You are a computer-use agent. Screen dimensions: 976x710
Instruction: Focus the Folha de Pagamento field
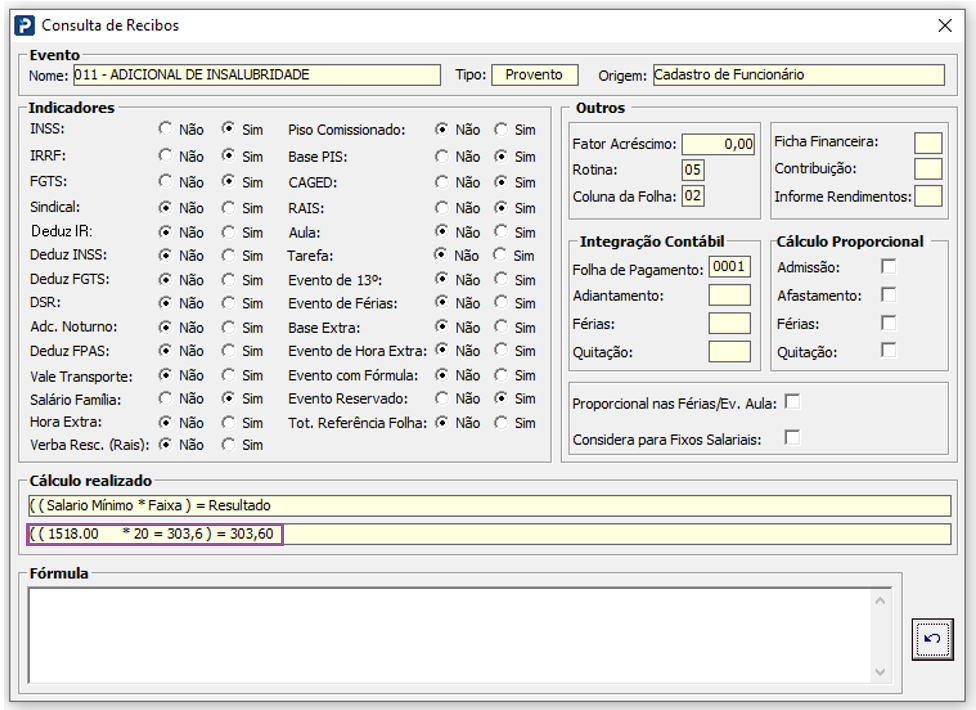[730, 268]
